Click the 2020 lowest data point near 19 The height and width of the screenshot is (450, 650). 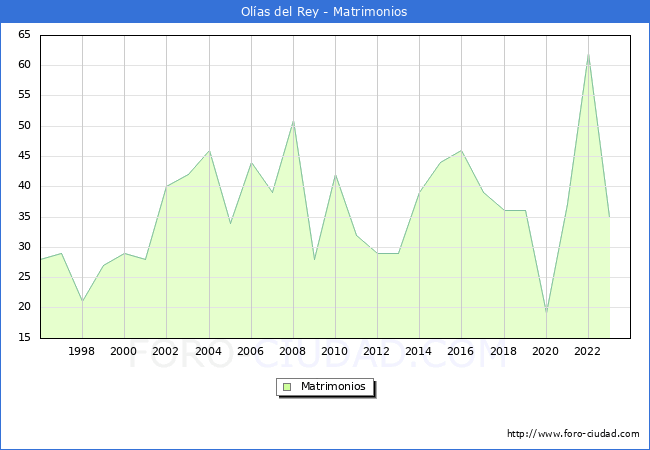546,314
